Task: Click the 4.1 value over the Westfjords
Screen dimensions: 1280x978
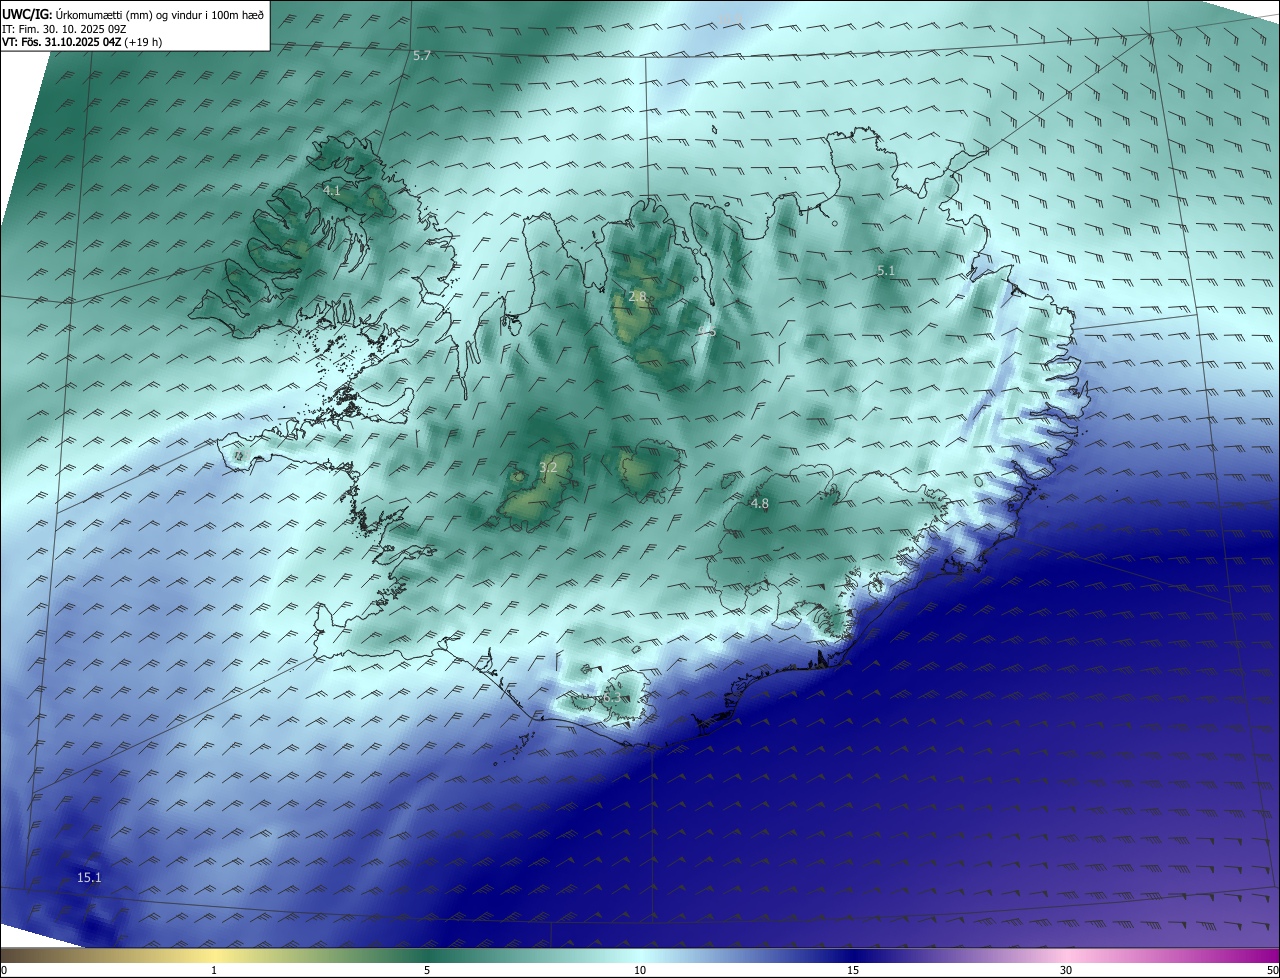Action: pos(332,190)
